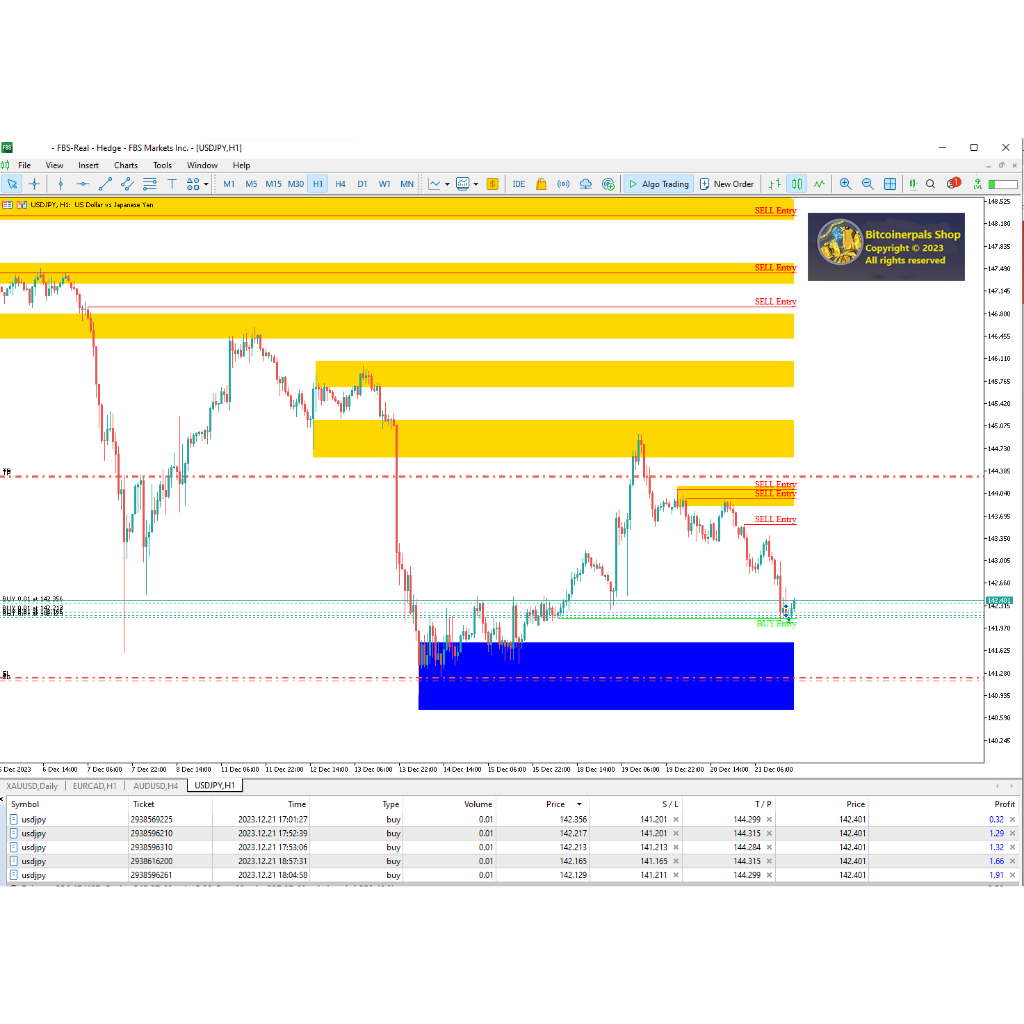Select the text label tool

[x=171, y=184]
